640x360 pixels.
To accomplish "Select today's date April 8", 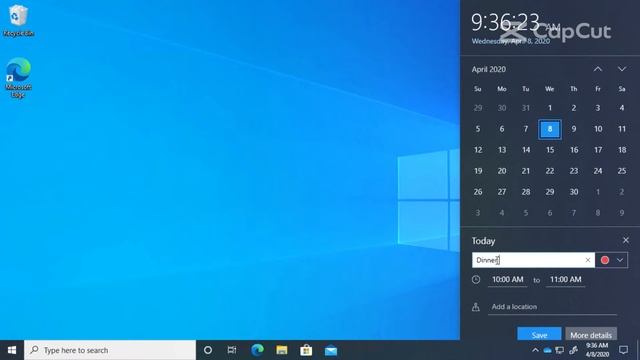I will click(550, 129).
